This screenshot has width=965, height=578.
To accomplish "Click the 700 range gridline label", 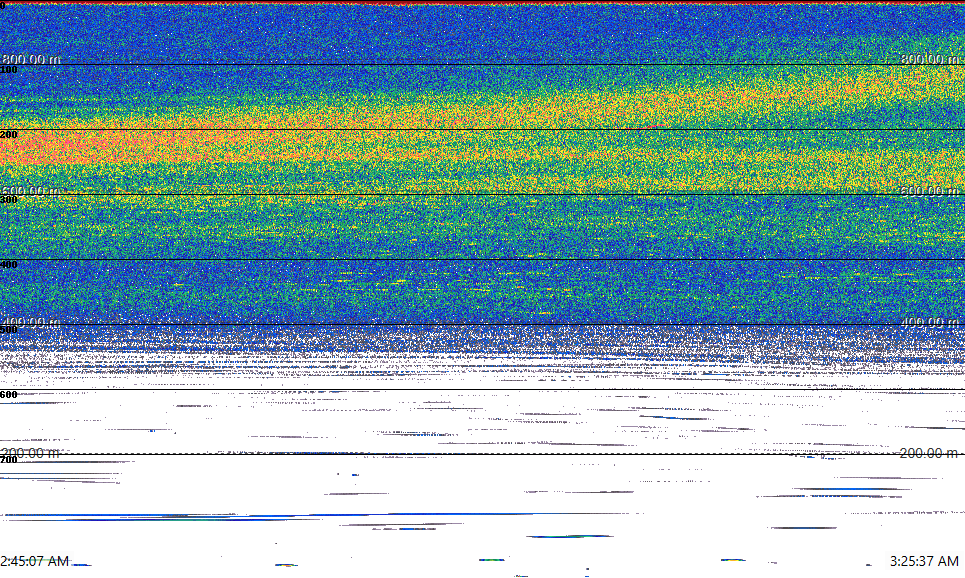I will tap(9, 460).
